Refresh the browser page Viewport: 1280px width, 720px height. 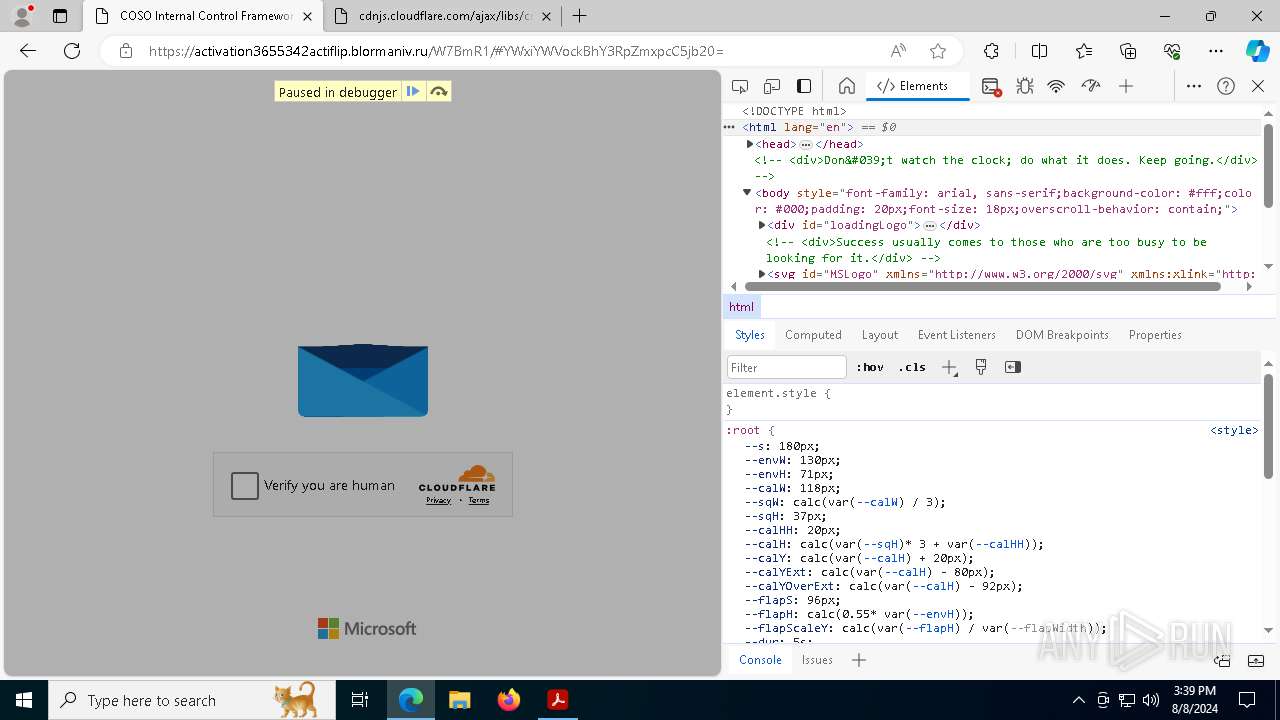(x=72, y=51)
